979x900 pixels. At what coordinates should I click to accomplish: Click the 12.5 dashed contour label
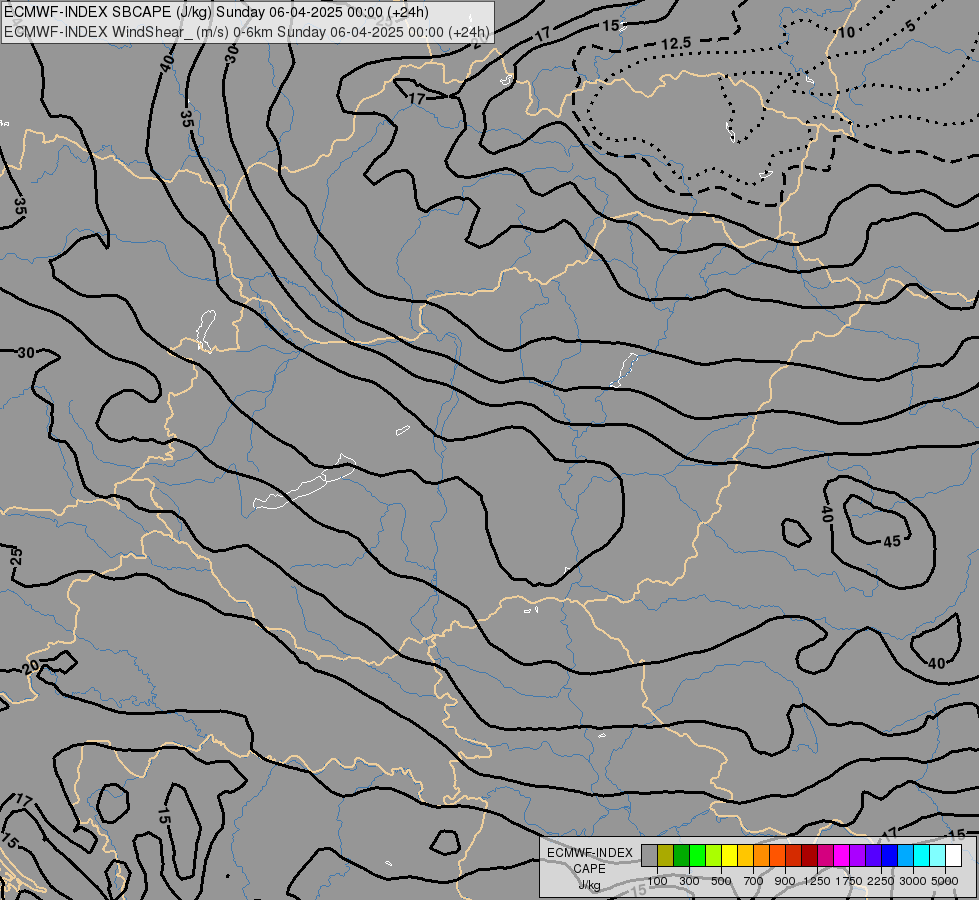(x=676, y=43)
